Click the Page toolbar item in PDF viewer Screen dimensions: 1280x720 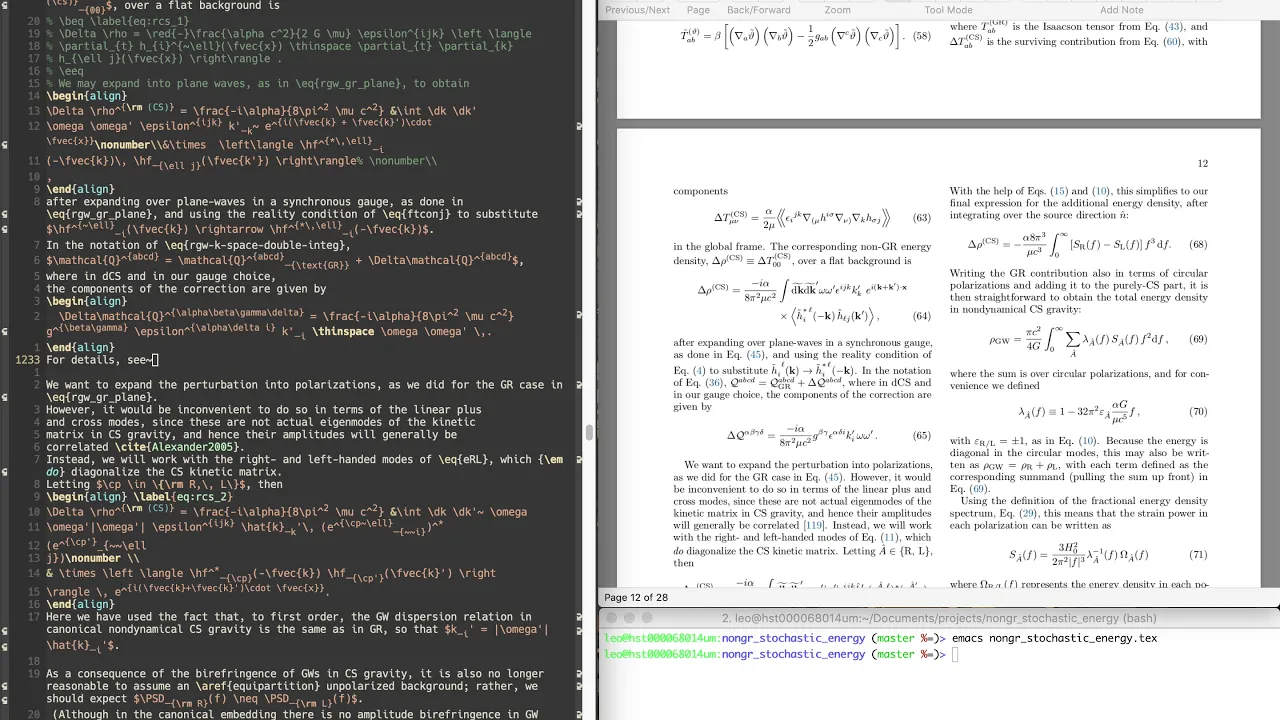pyautogui.click(x=698, y=10)
